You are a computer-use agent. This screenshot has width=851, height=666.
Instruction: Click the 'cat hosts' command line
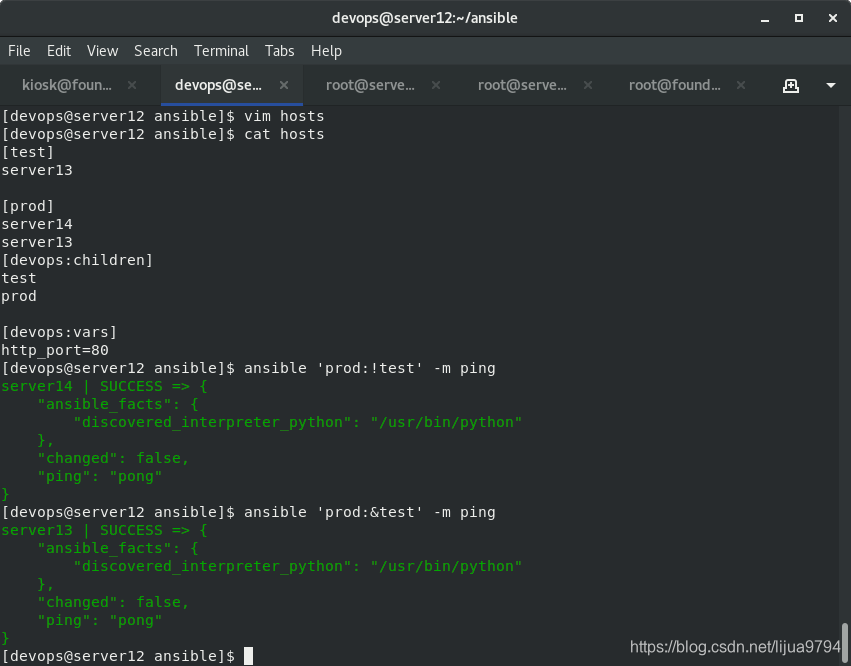[x=163, y=134]
